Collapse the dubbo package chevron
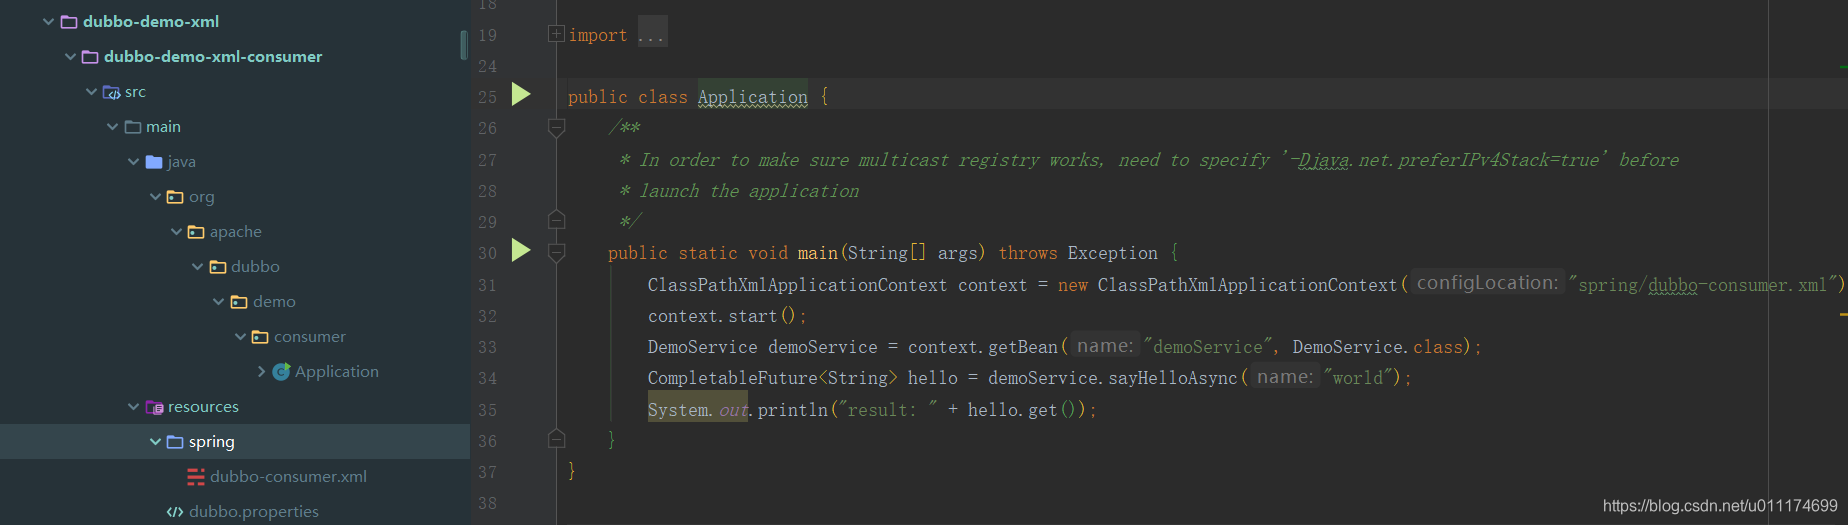The image size is (1848, 525). click(197, 266)
